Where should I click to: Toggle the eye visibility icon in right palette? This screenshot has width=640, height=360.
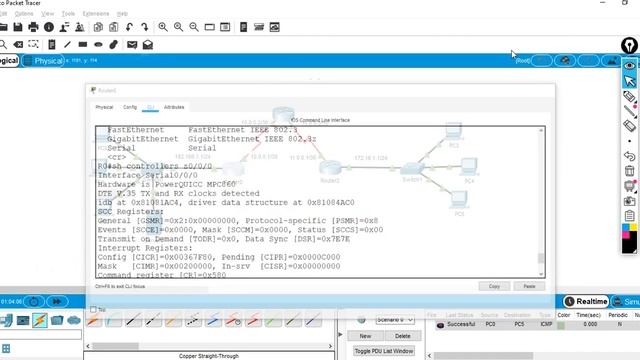[630, 65]
